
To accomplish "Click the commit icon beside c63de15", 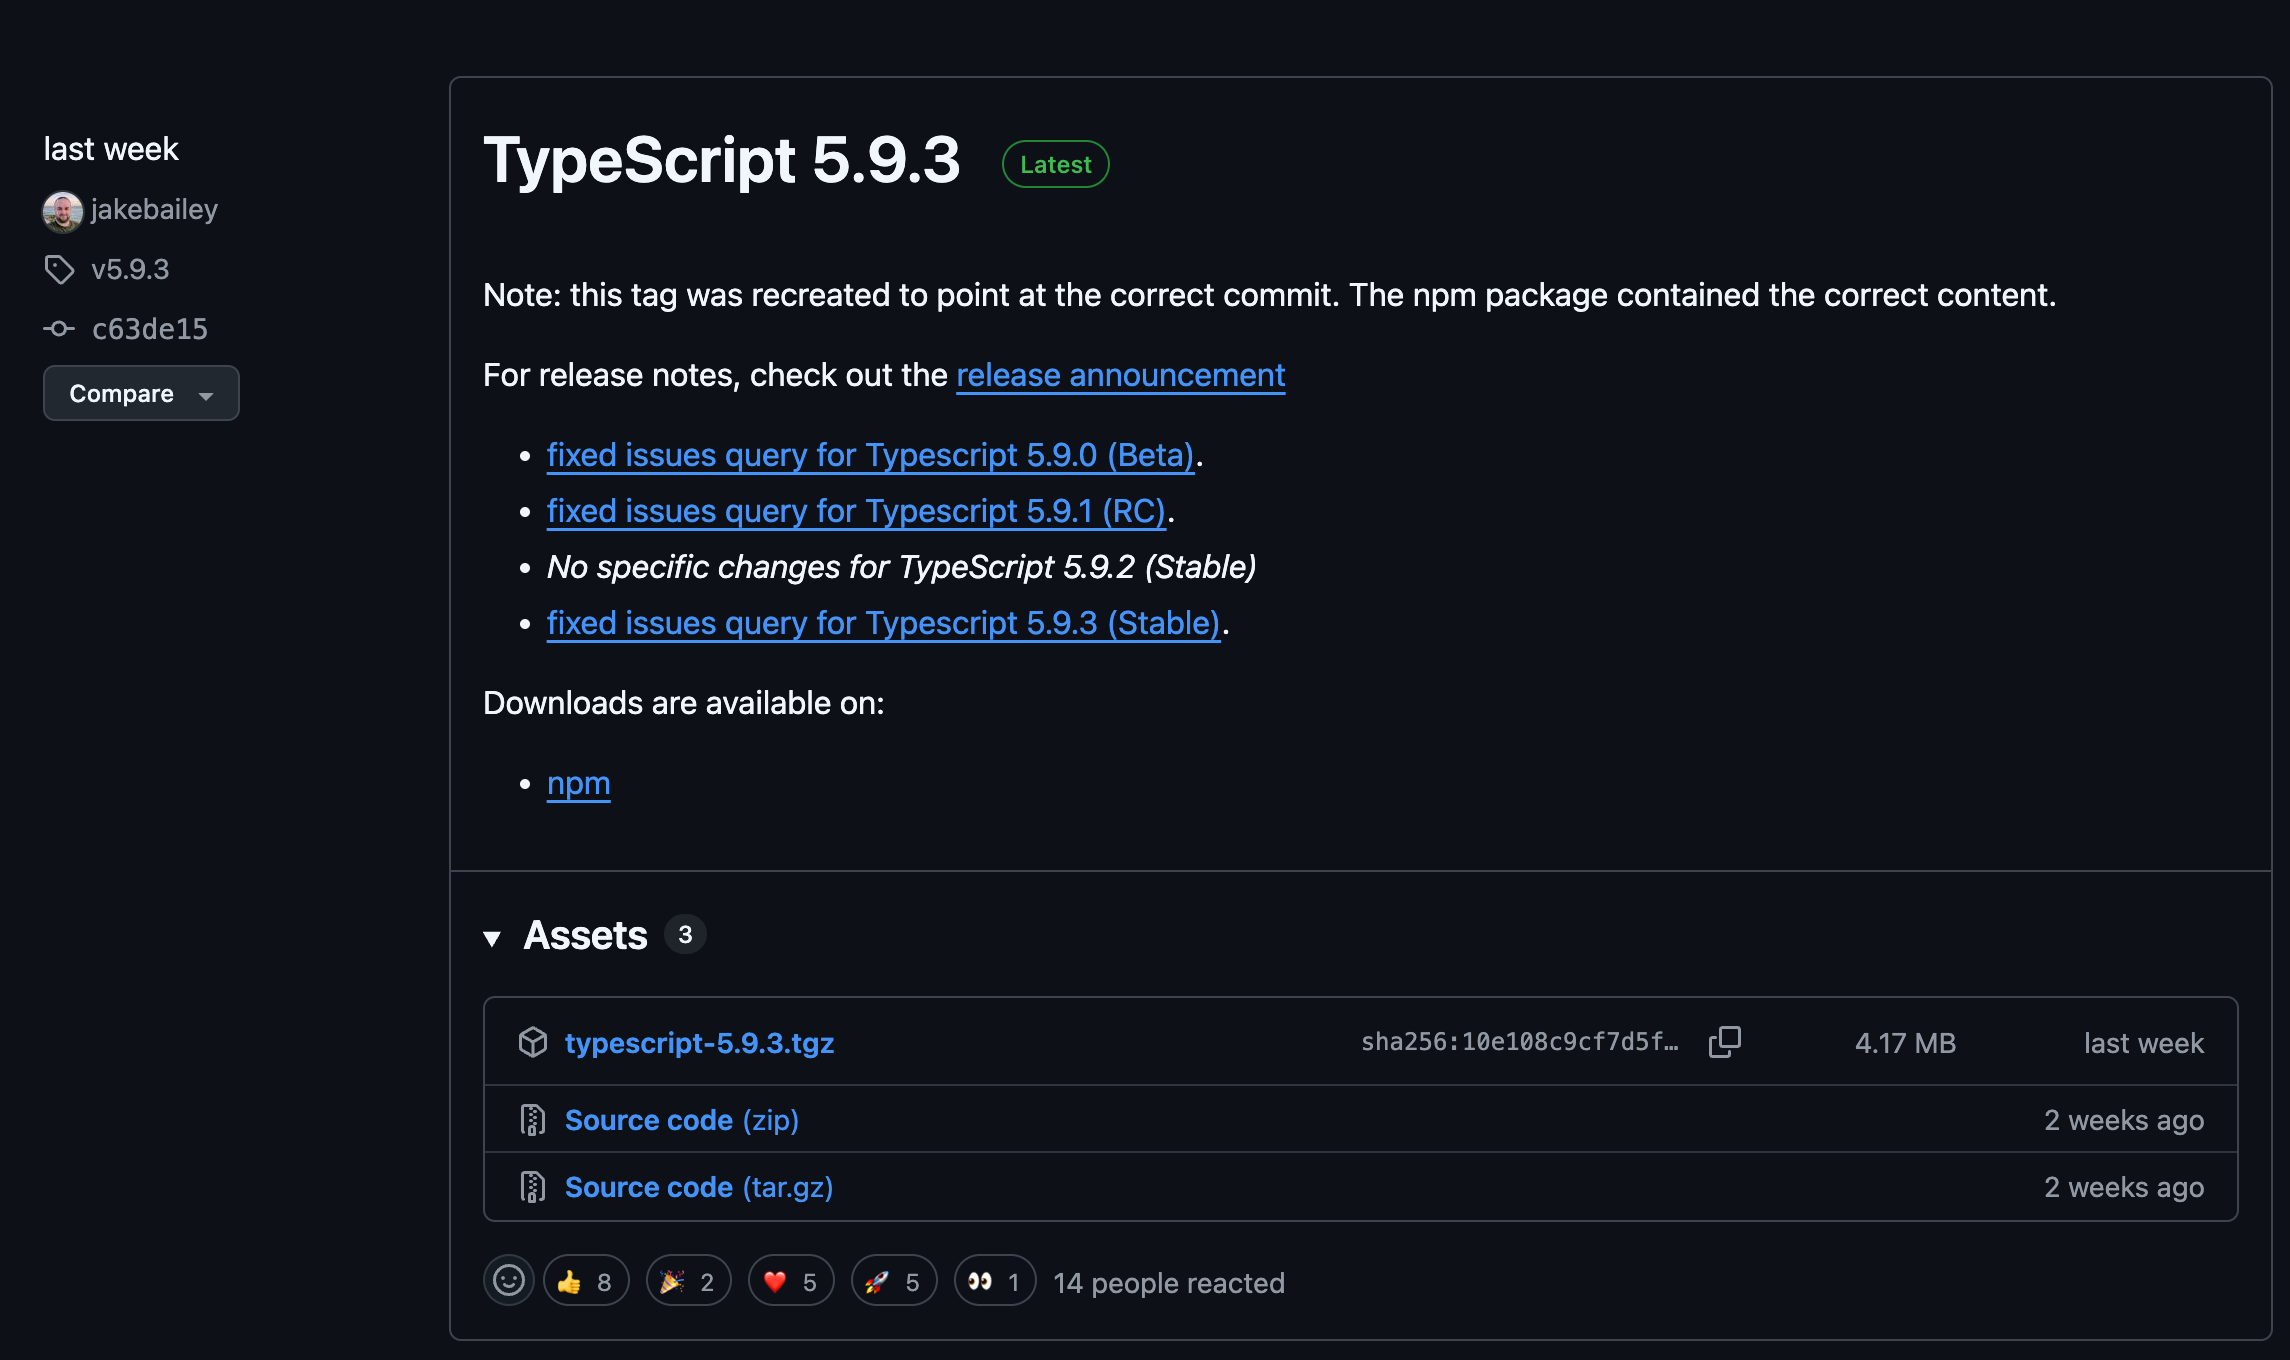I will click(59, 328).
